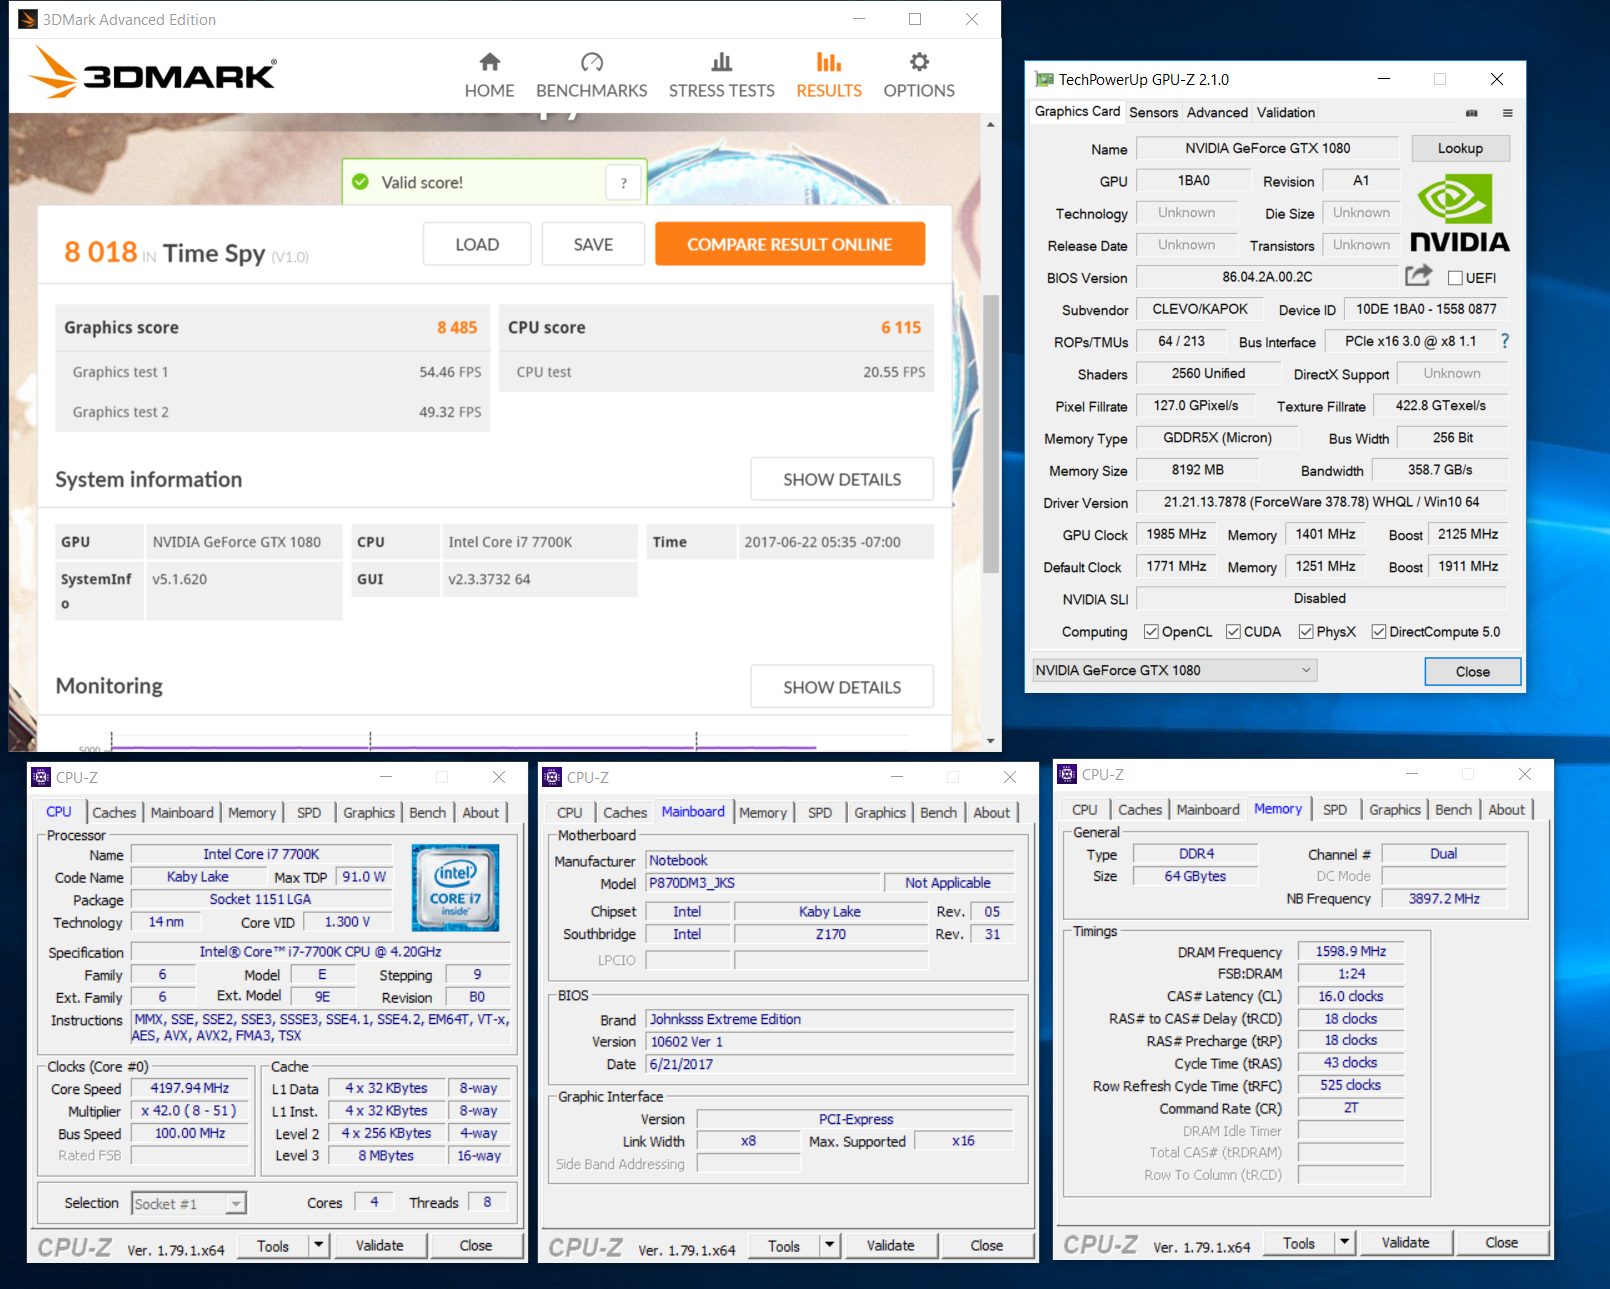Click the Tools button in CPU-Z Mainboard window
This screenshot has width=1610, height=1289.
(784, 1245)
